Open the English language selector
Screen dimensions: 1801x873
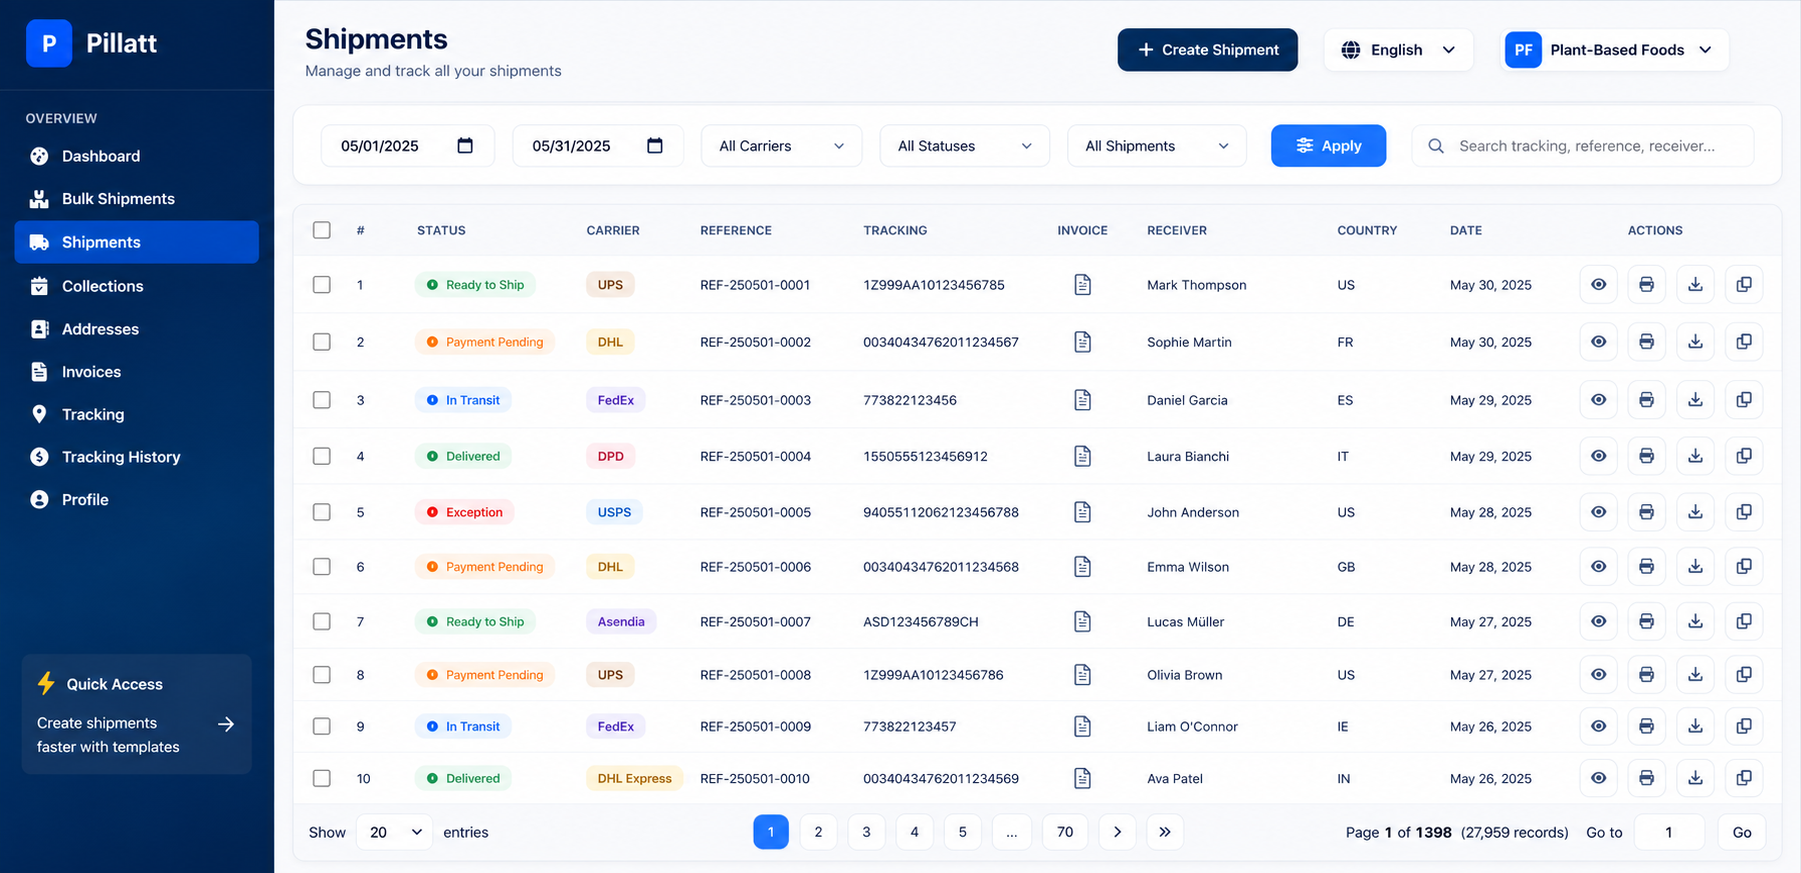(1398, 50)
